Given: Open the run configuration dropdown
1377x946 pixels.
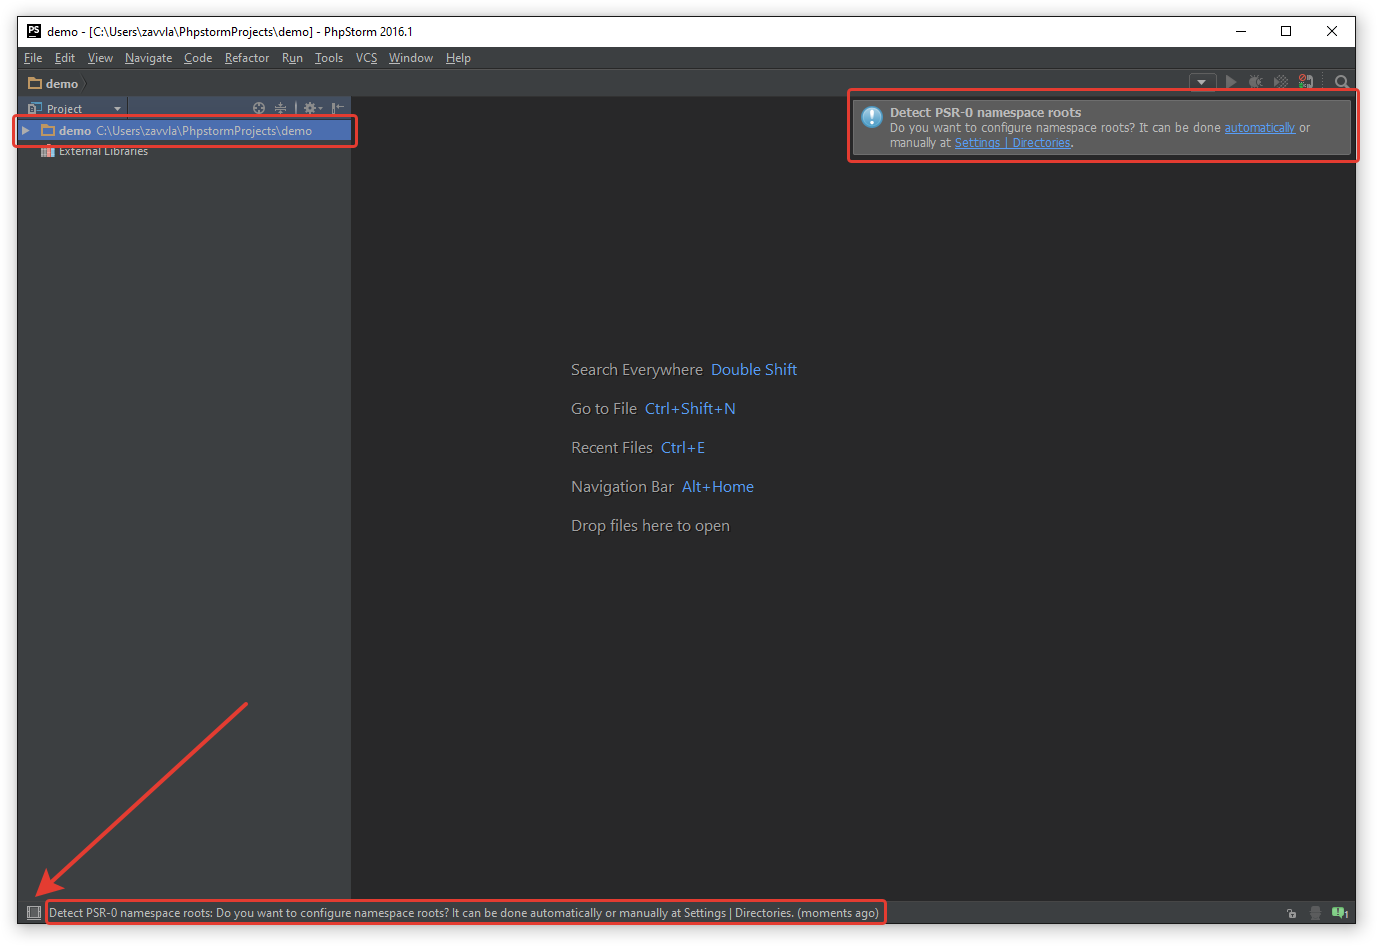Looking at the screenshot, I should pos(1202,82).
